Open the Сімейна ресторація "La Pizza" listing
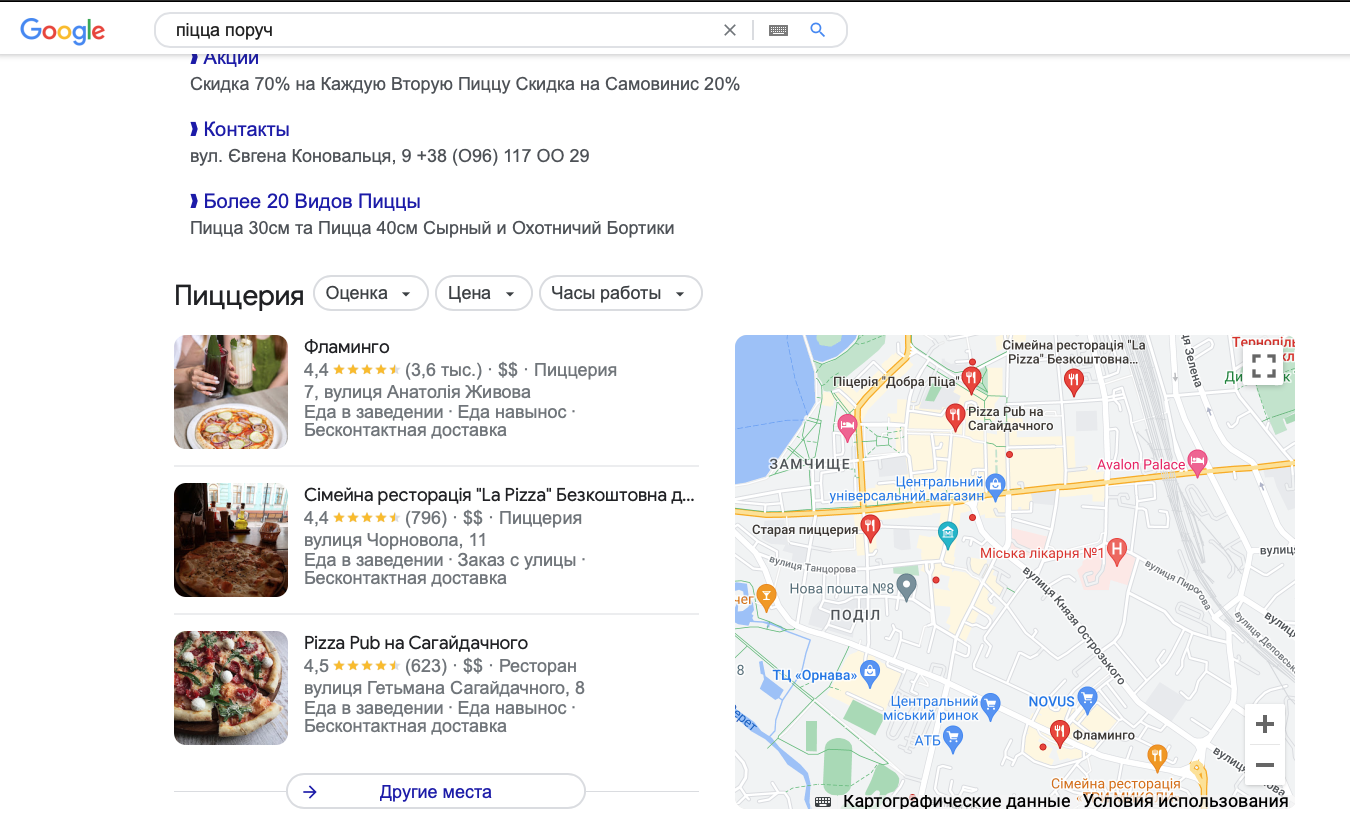 tap(499, 495)
